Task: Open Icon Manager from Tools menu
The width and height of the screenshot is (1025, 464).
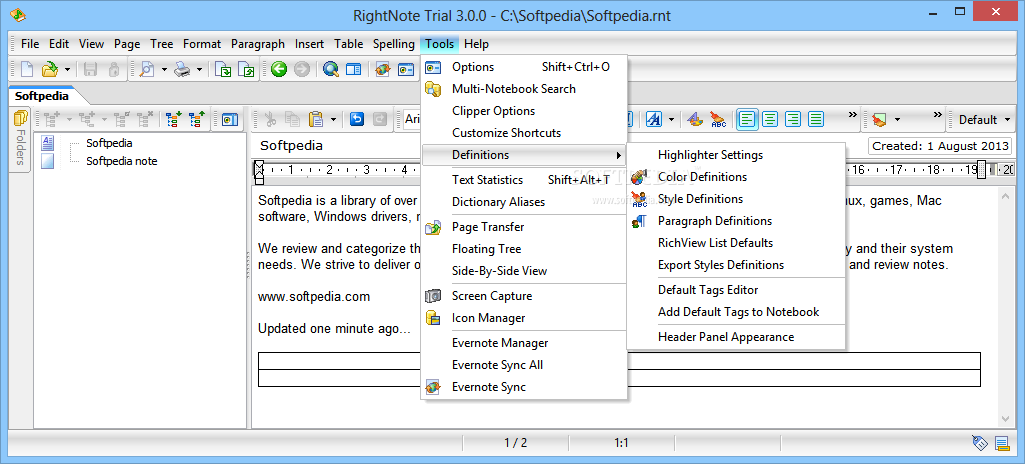Action: [524, 318]
